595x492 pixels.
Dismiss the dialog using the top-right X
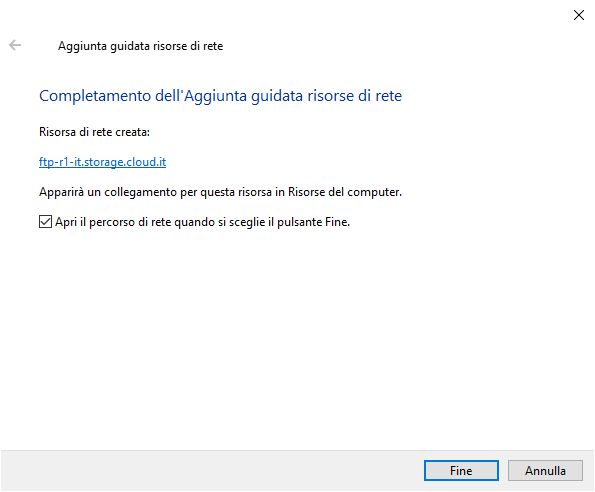tap(579, 15)
